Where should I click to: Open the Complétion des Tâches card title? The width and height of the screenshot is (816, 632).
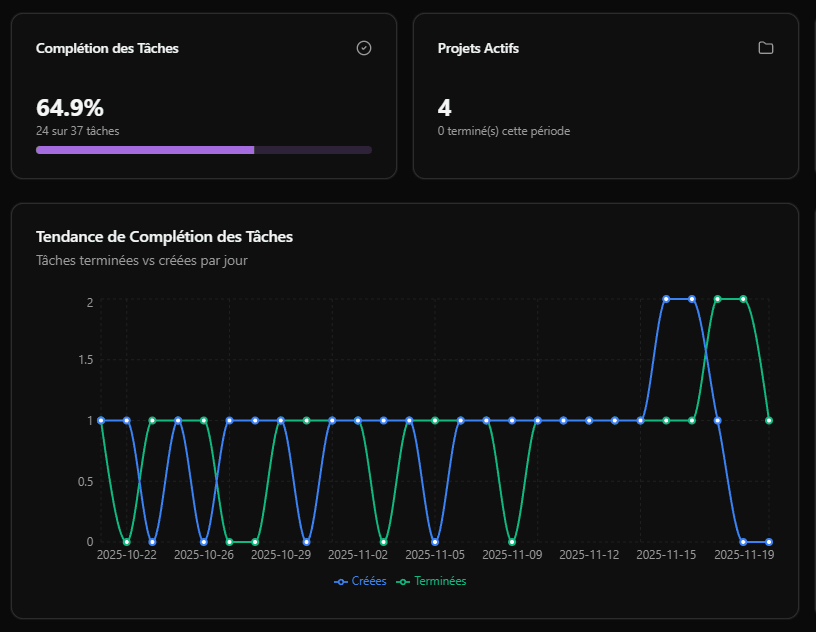click(107, 48)
